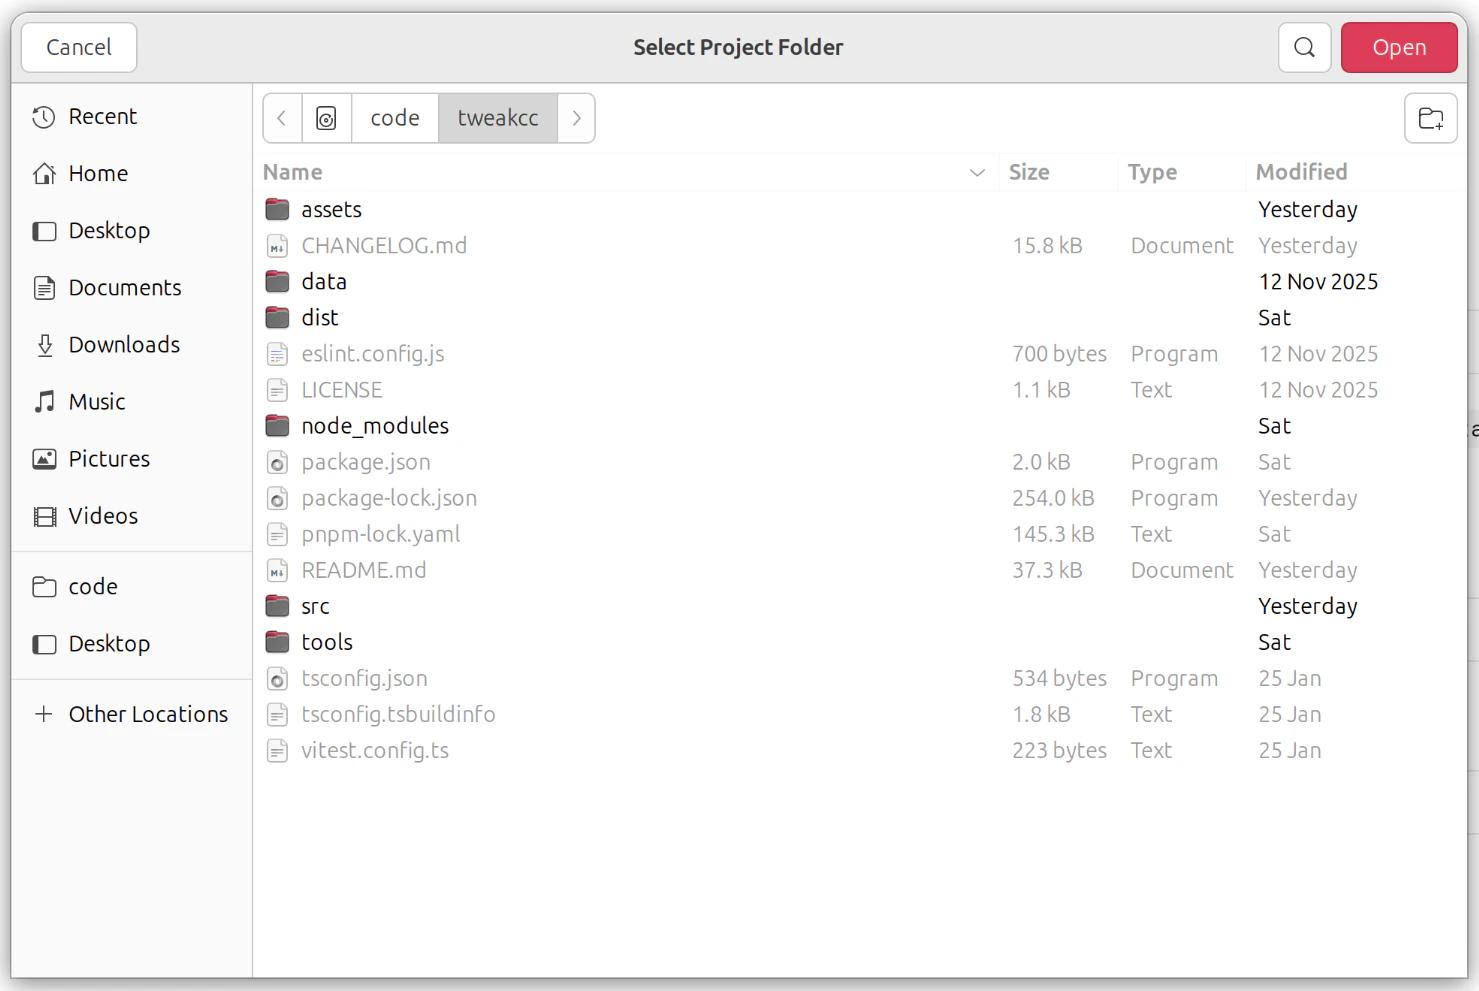Open the Recent files sidebar entry
The width and height of the screenshot is (1479, 991).
102,116
